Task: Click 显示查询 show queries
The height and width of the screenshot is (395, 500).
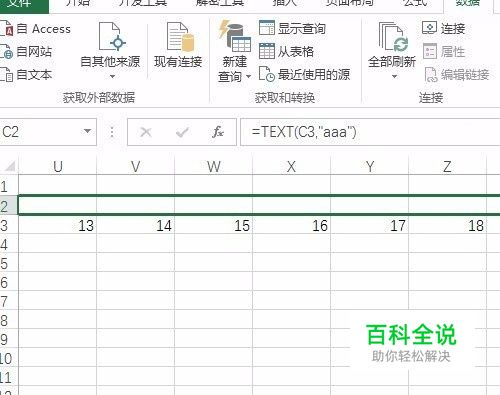Action: click(292, 28)
